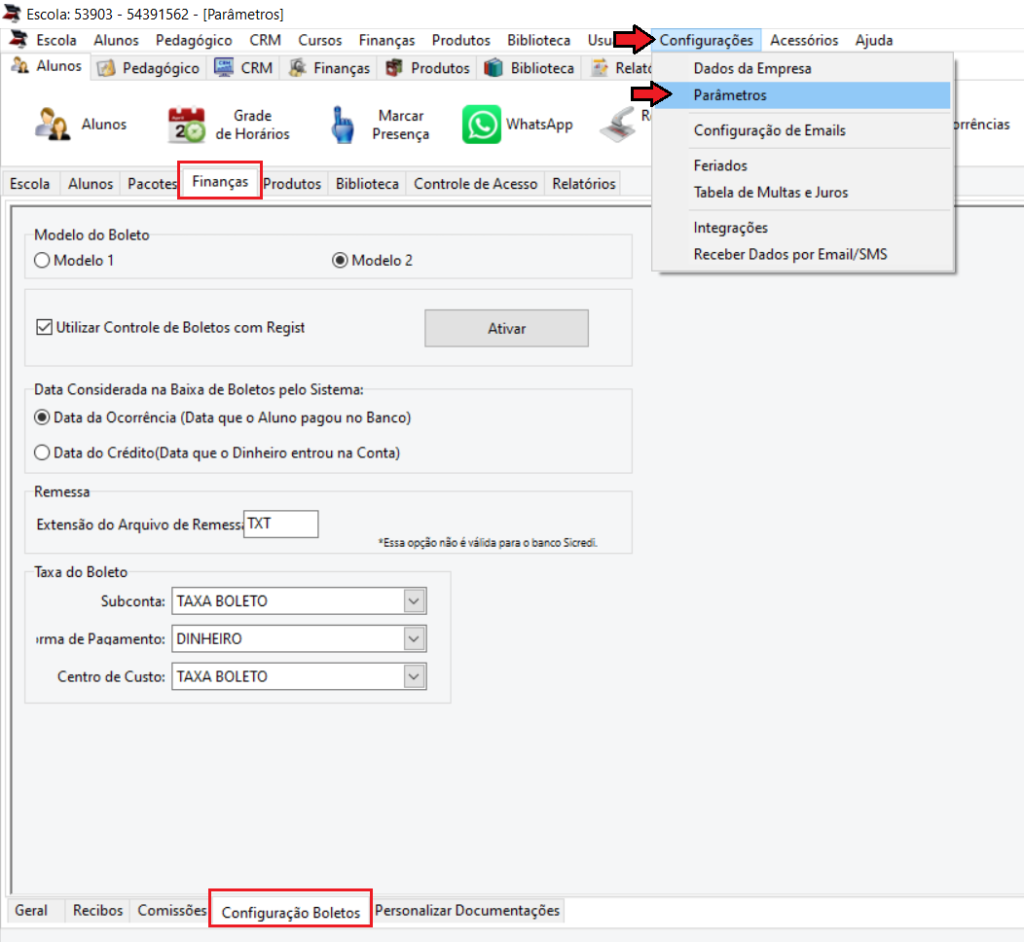The height and width of the screenshot is (942, 1024).
Task: Click the Ativar button
Action: [x=506, y=328]
